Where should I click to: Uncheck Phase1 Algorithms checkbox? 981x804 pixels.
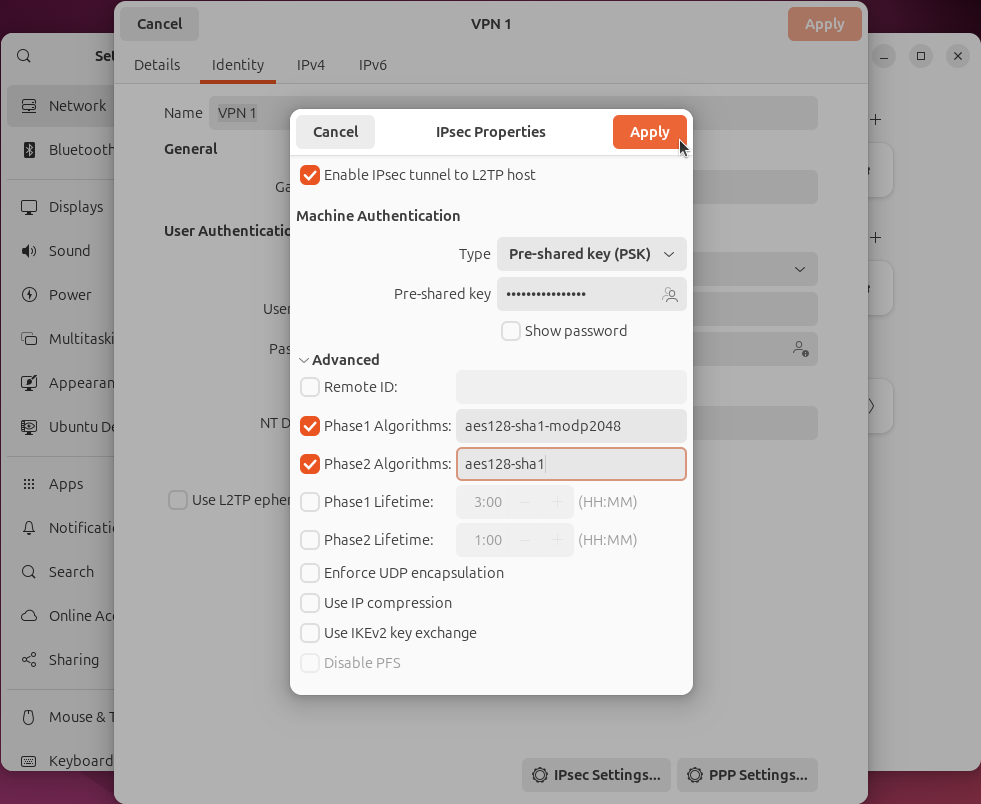pos(310,426)
